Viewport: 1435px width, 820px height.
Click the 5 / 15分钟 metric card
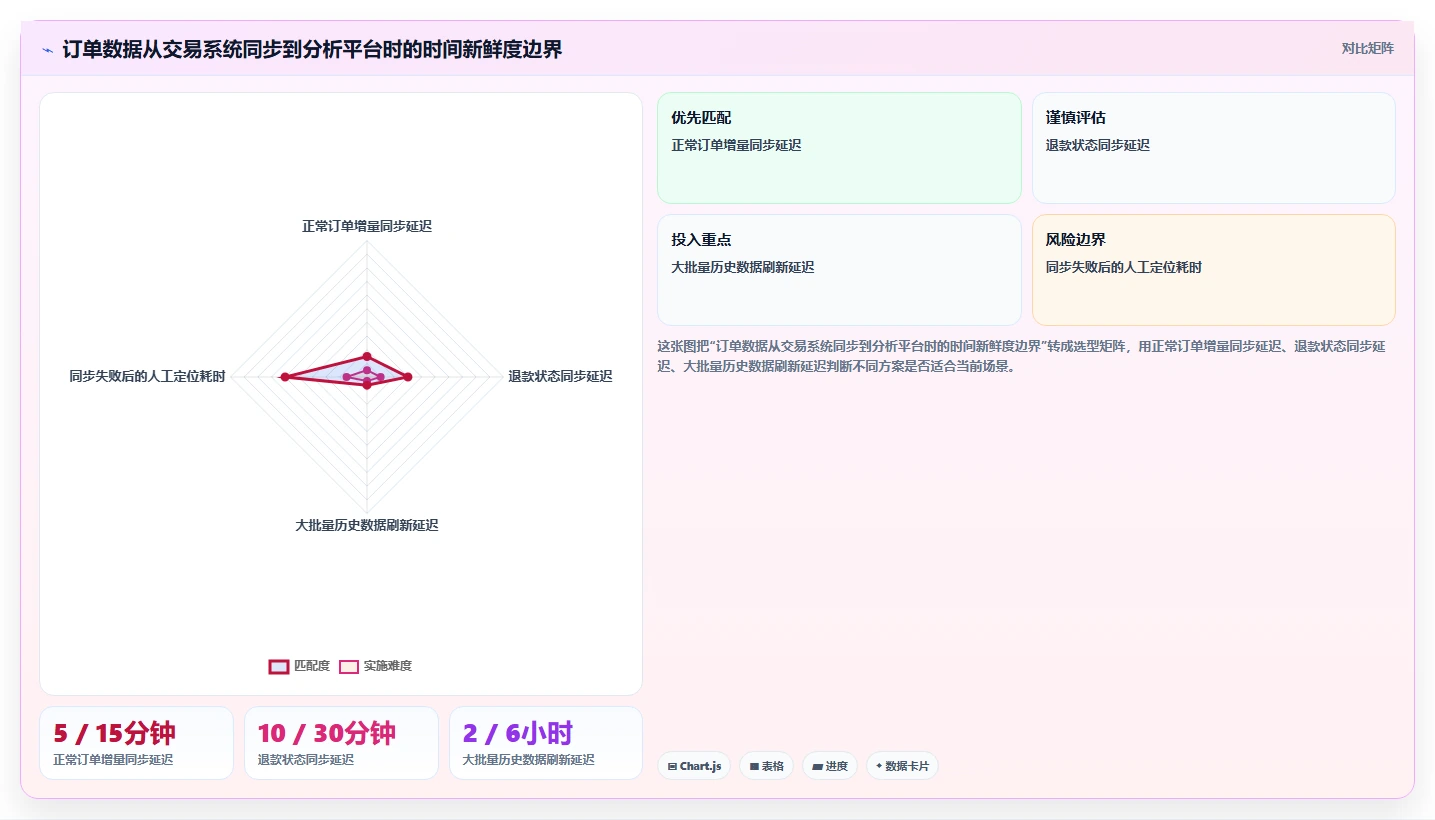(x=136, y=743)
